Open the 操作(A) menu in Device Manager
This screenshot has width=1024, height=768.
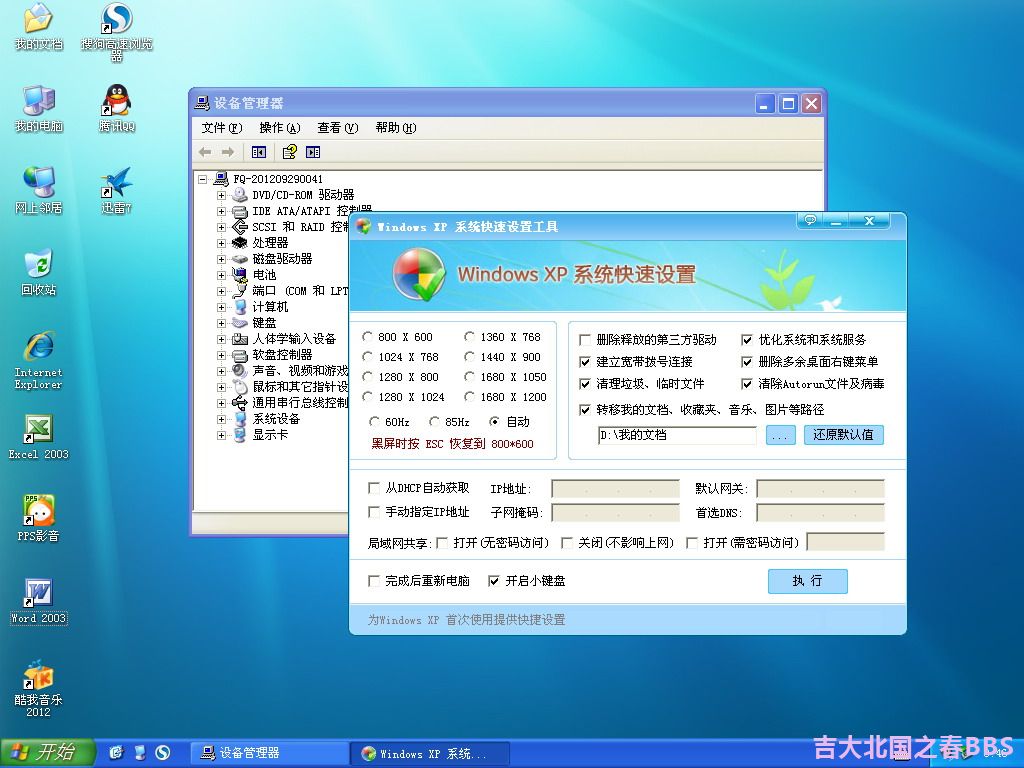coord(280,128)
